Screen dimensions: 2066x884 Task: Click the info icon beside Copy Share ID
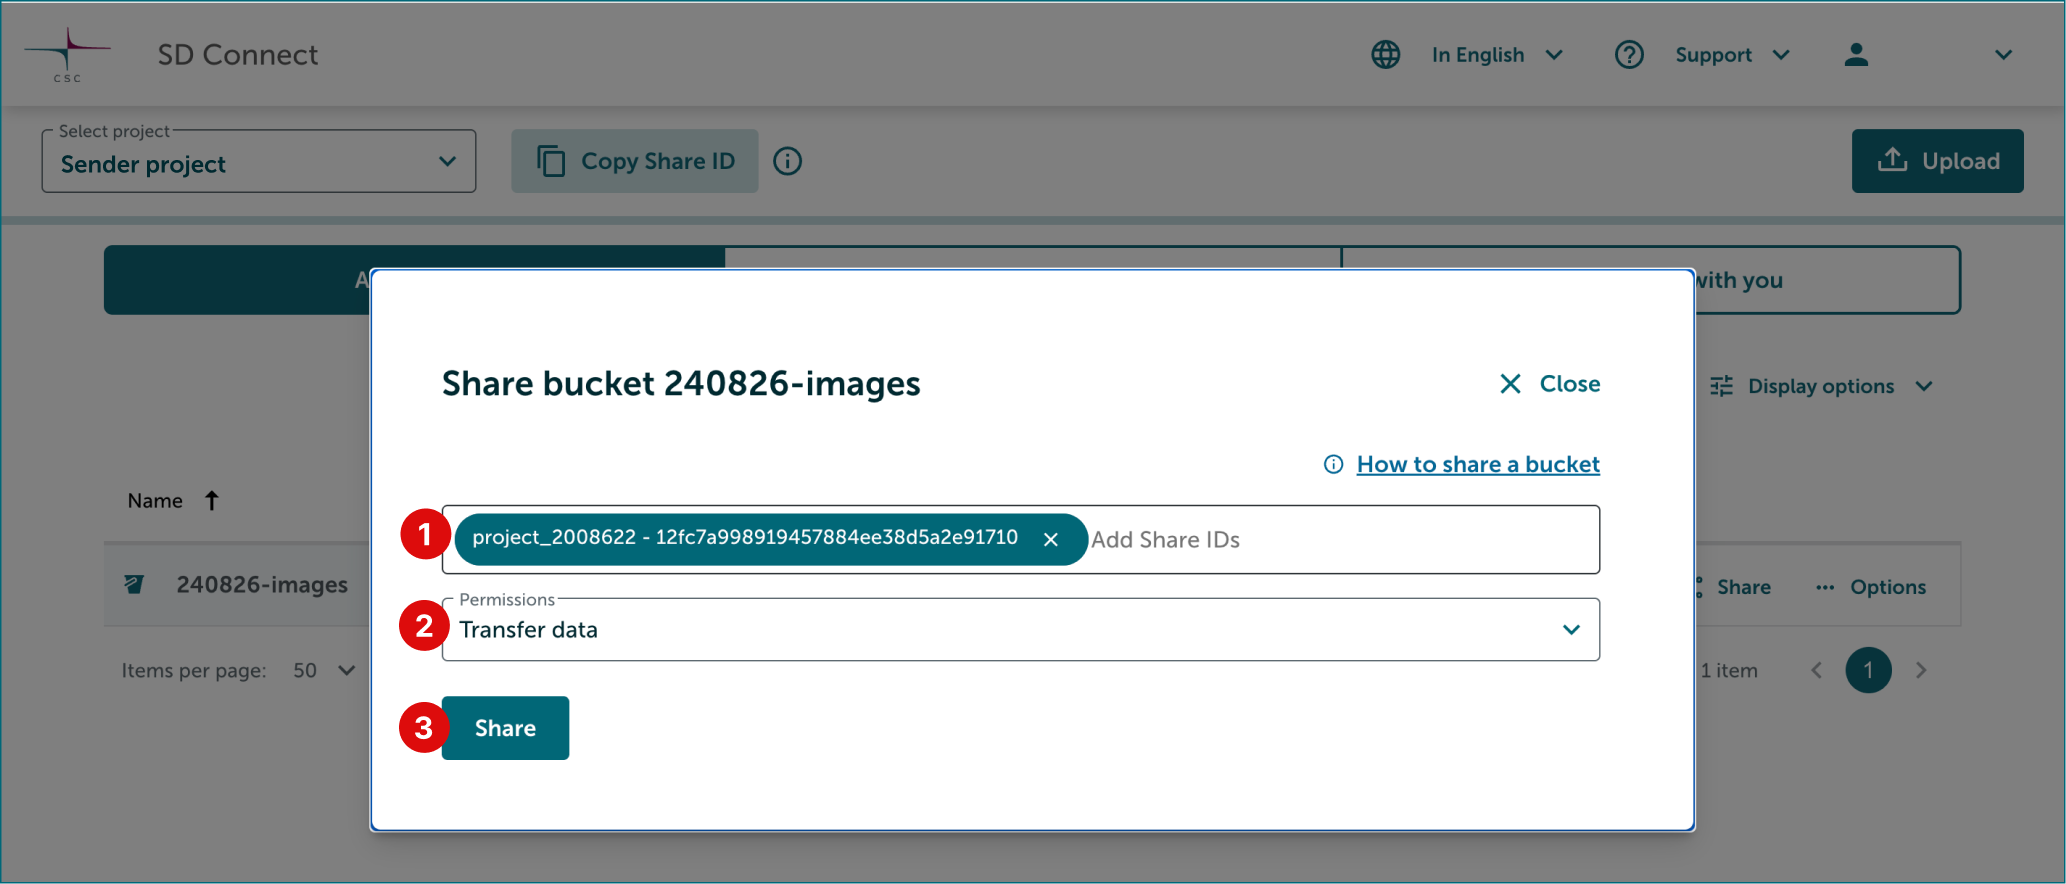click(788, 161)
